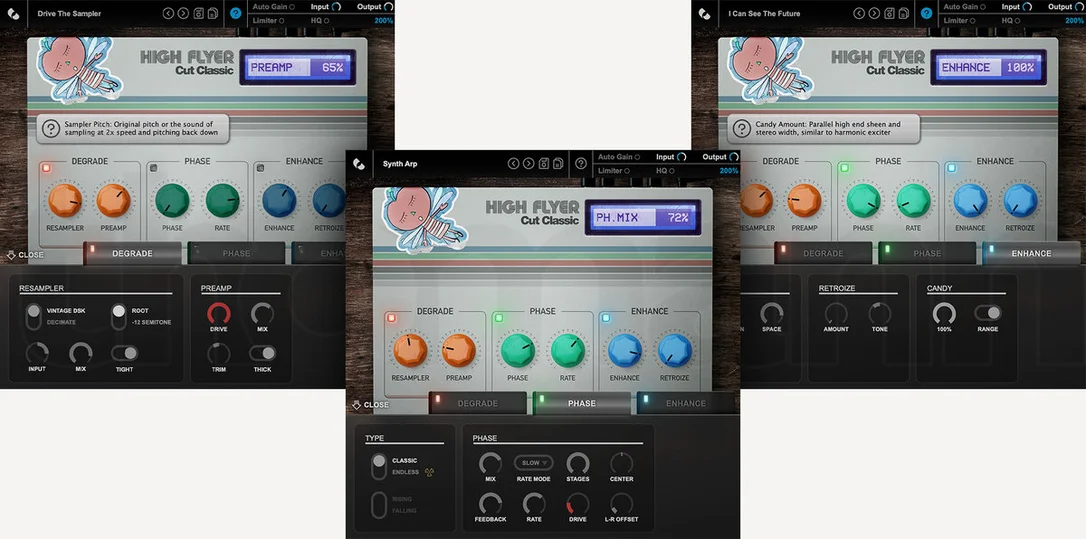Viewport: 1086px width, 539px height.
Task: Click the yellow radiation icon next to ENDLESS
Action: point(429,472)
